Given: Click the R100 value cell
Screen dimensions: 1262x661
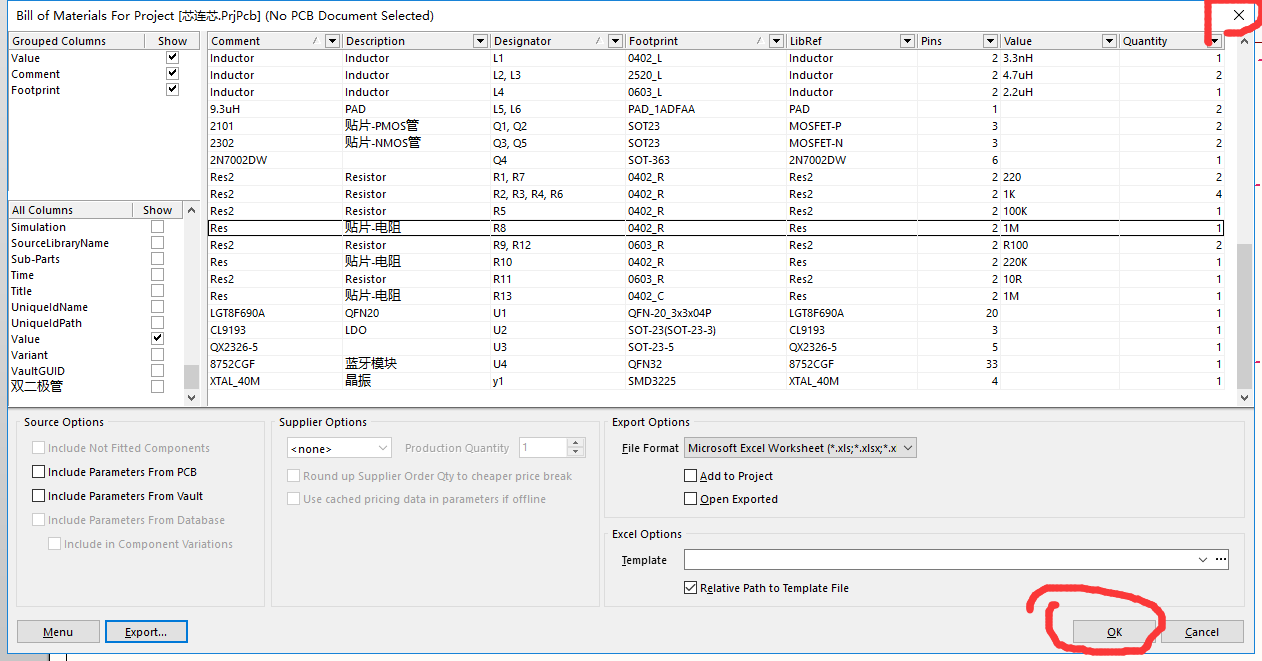Looking at the screenshot, I should coord(1059,245).
